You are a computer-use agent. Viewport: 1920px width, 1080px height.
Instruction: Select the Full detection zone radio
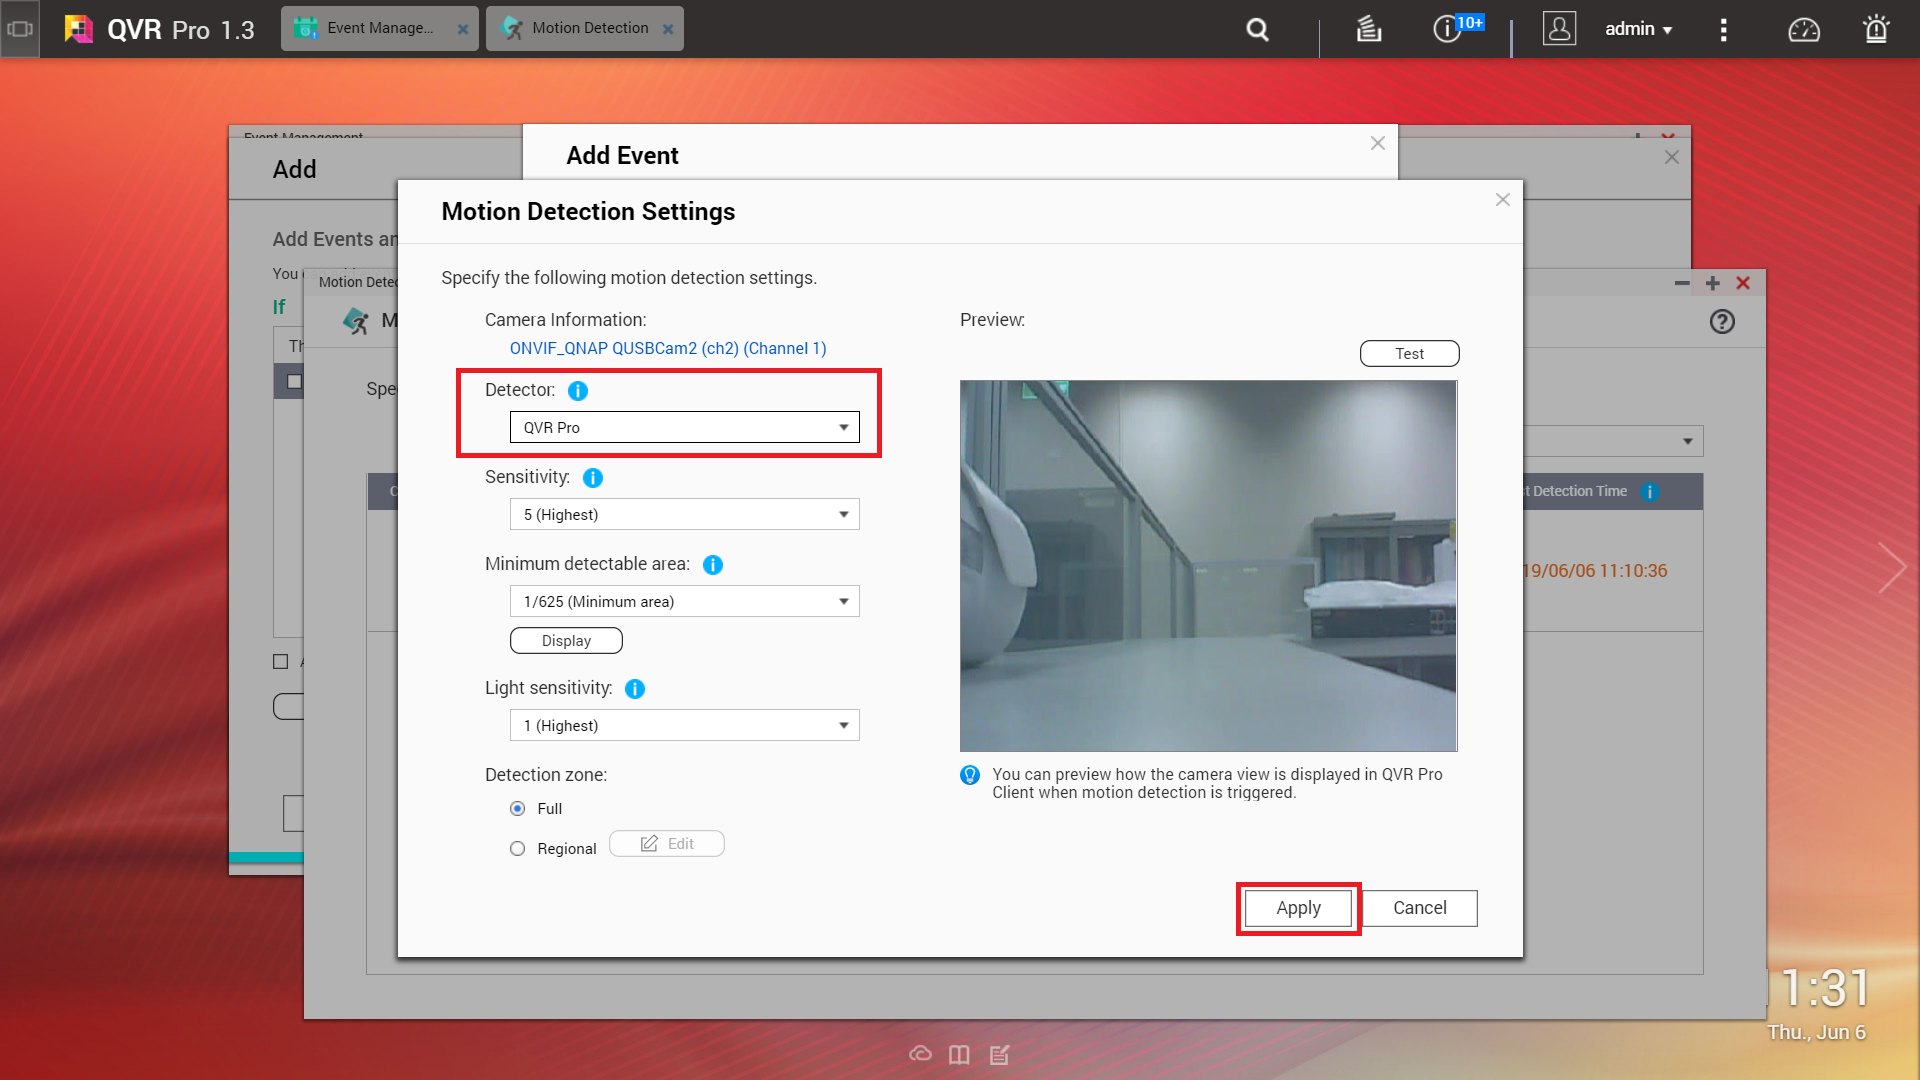(x=517, y=808)
